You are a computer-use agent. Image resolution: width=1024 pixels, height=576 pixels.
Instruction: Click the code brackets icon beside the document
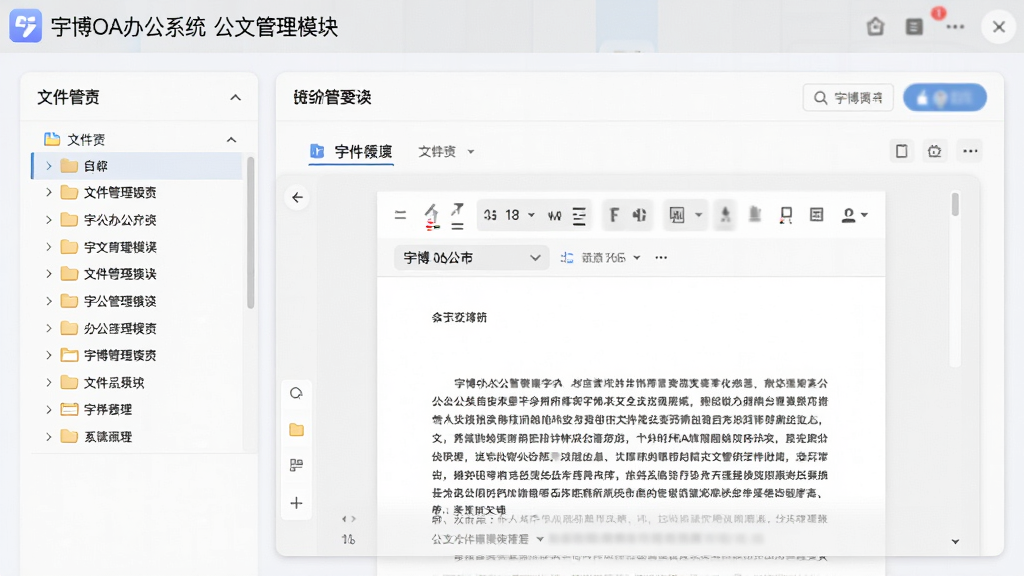(349, 519)
